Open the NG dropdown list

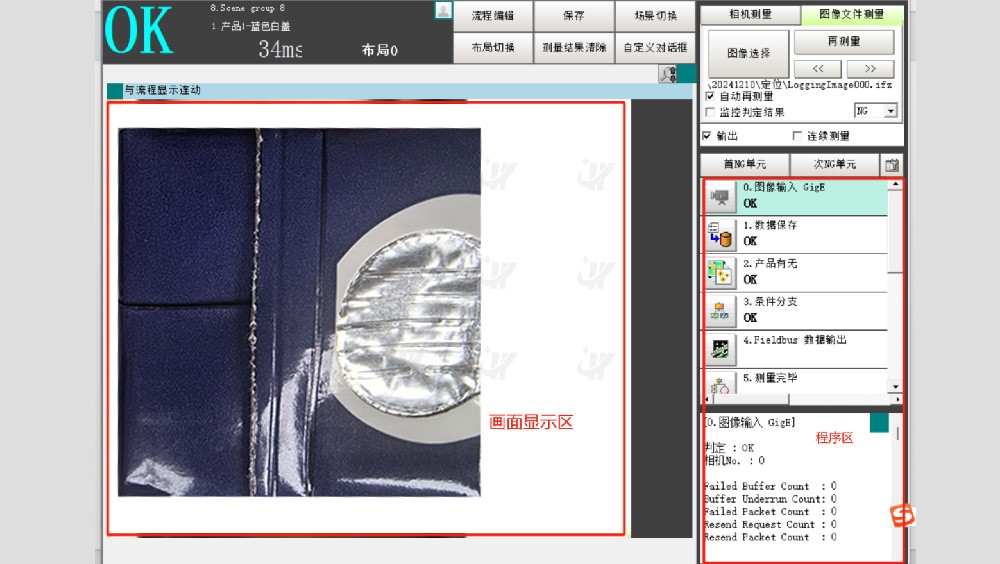click(890, 111)
